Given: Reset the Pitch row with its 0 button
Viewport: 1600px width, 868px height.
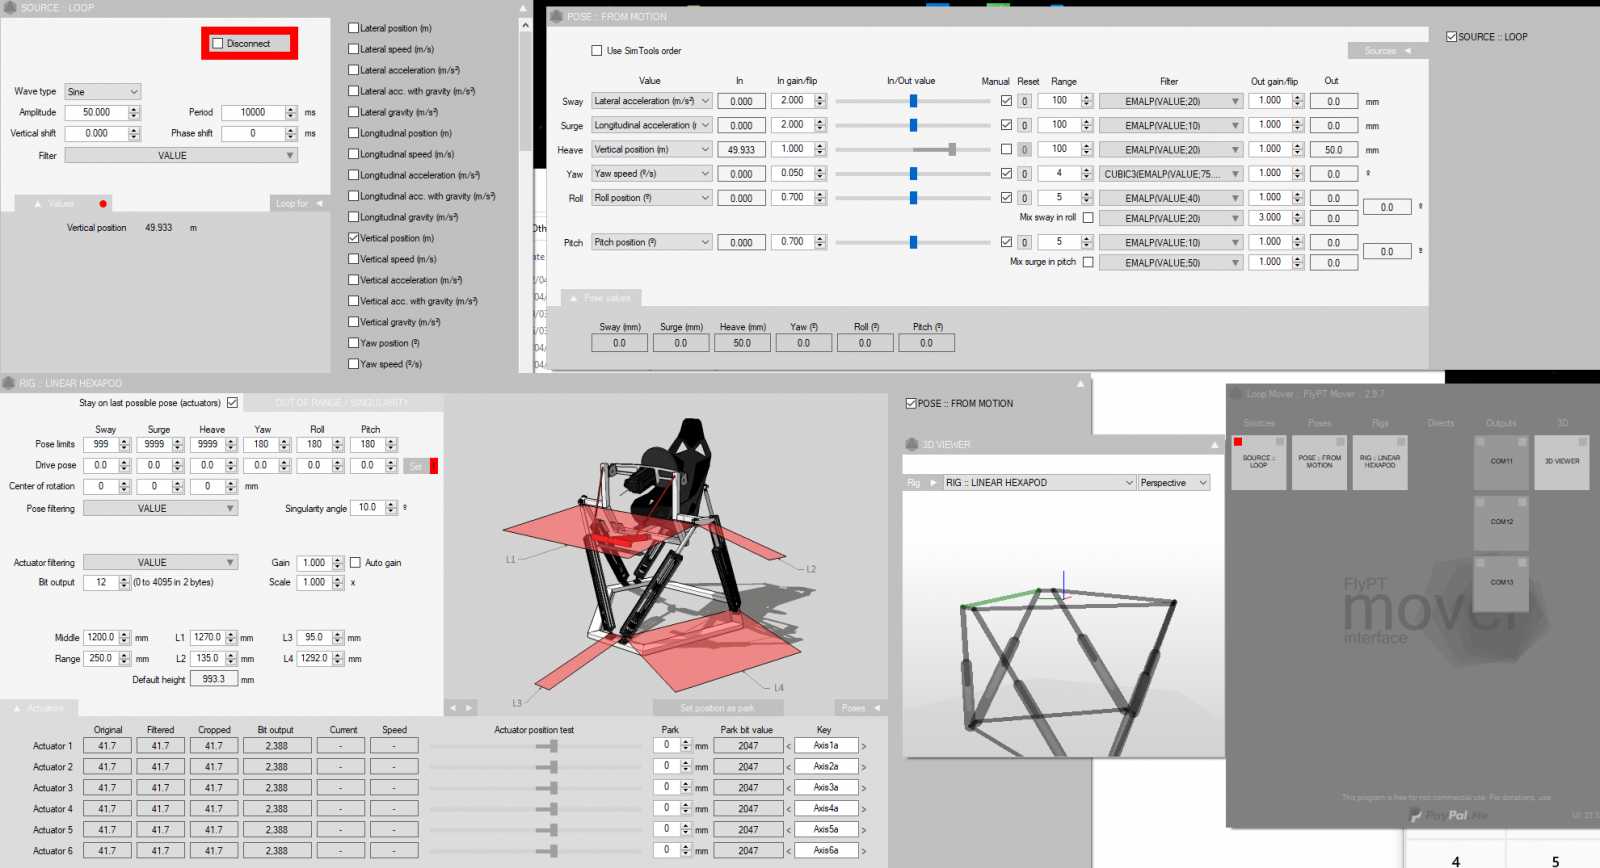Looking at the screenshot, I should click(x=1024, y=242).
